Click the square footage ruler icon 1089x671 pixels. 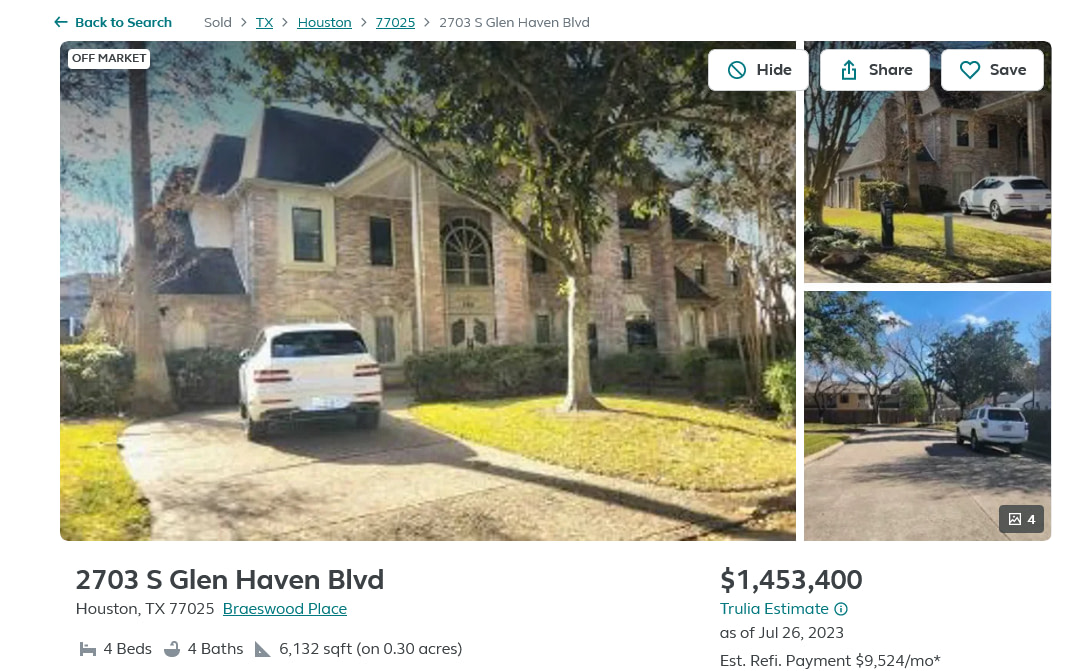coord(263,649)
